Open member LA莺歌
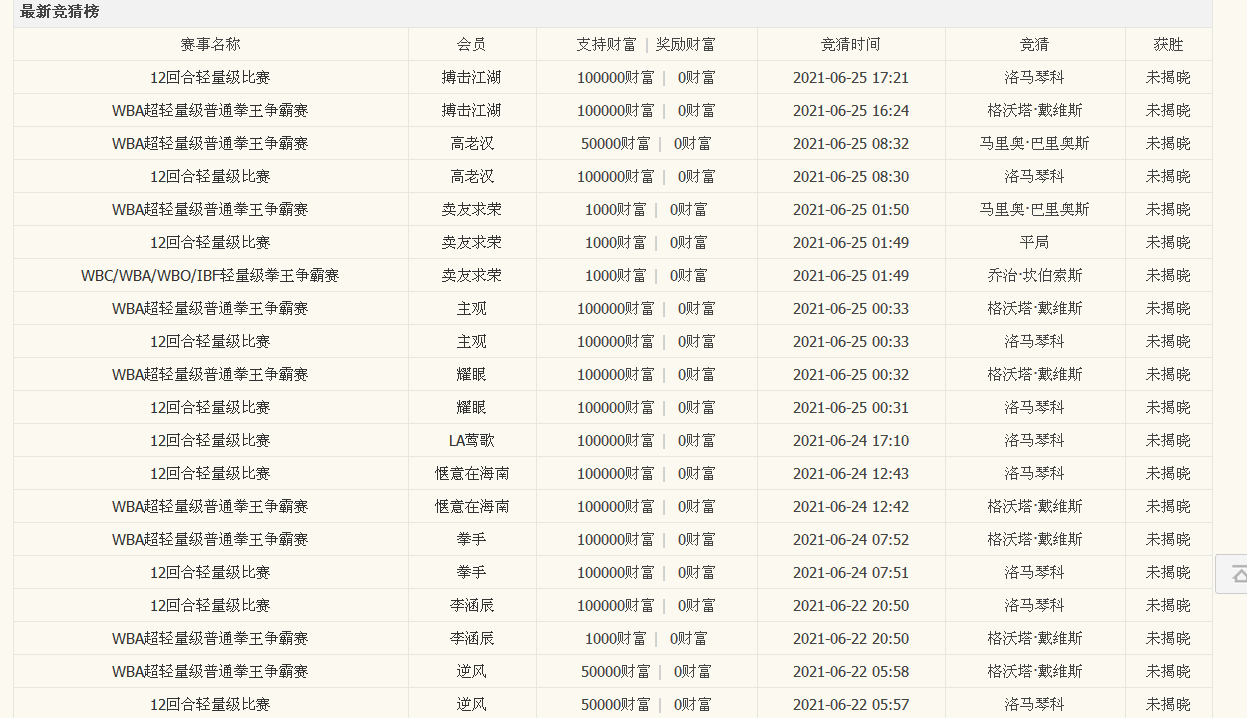 pos(472,440)
